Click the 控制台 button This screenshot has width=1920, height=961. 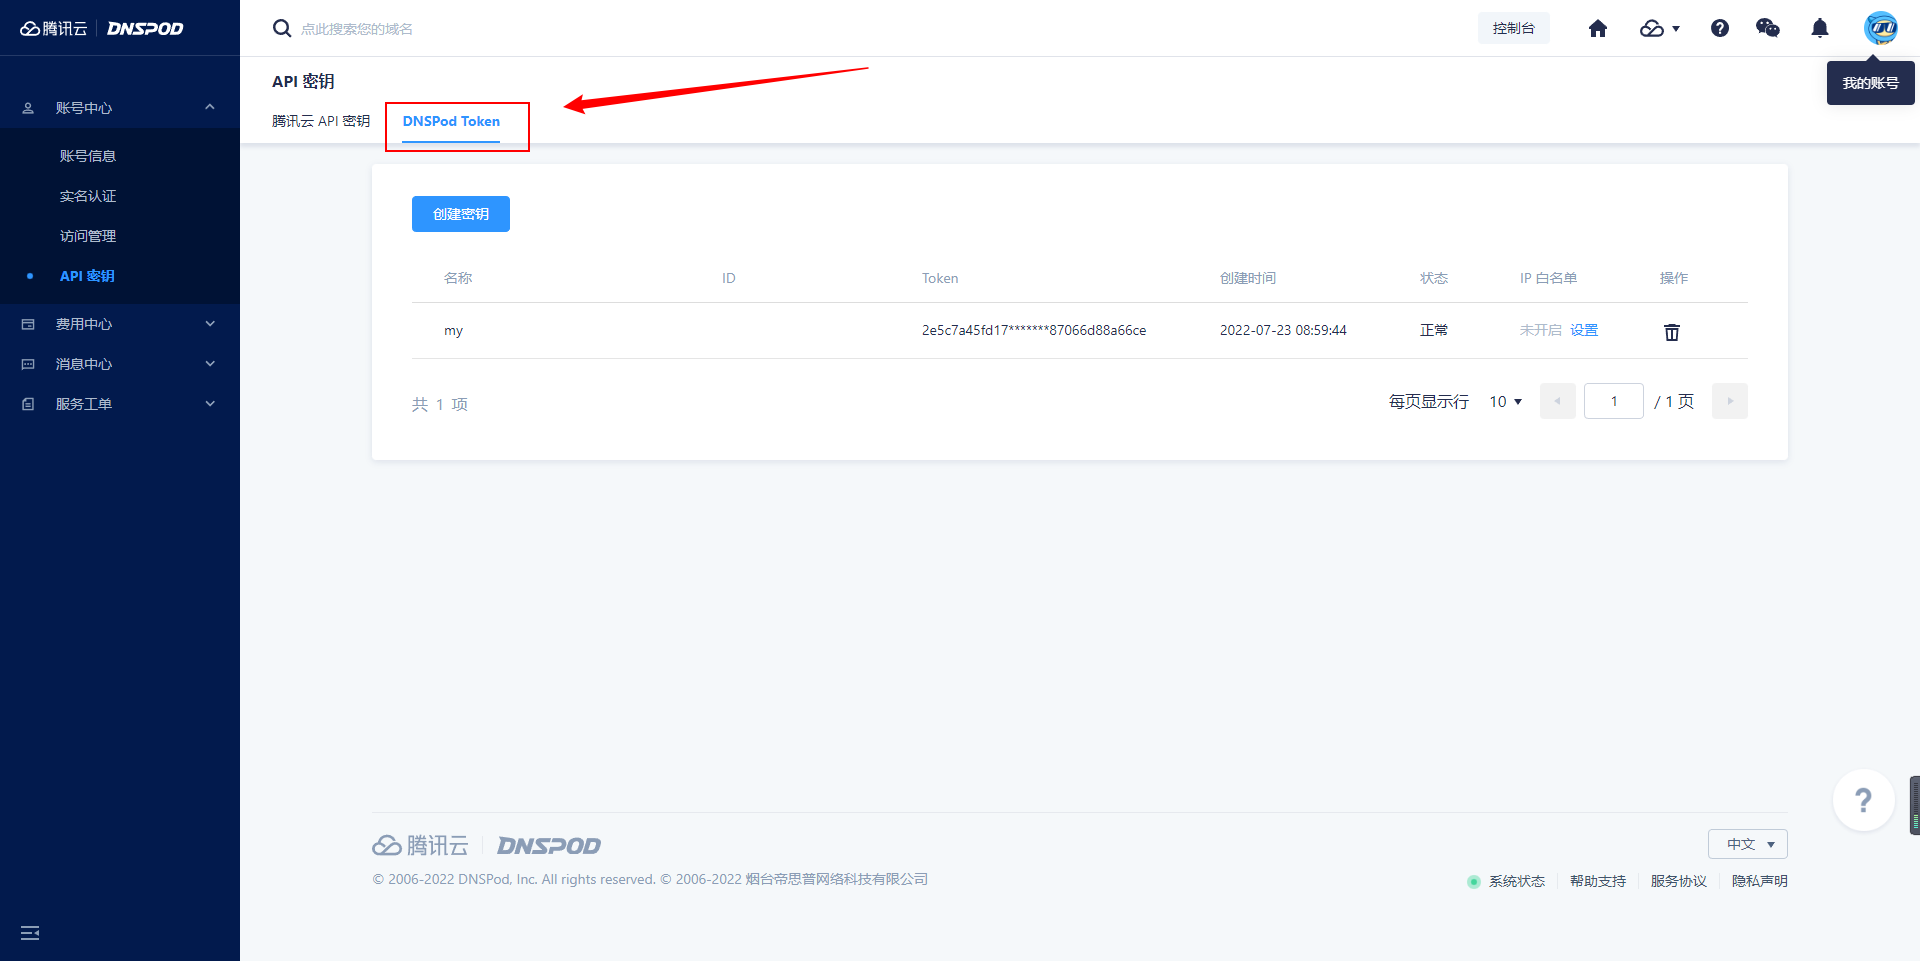click(1514, 28)
